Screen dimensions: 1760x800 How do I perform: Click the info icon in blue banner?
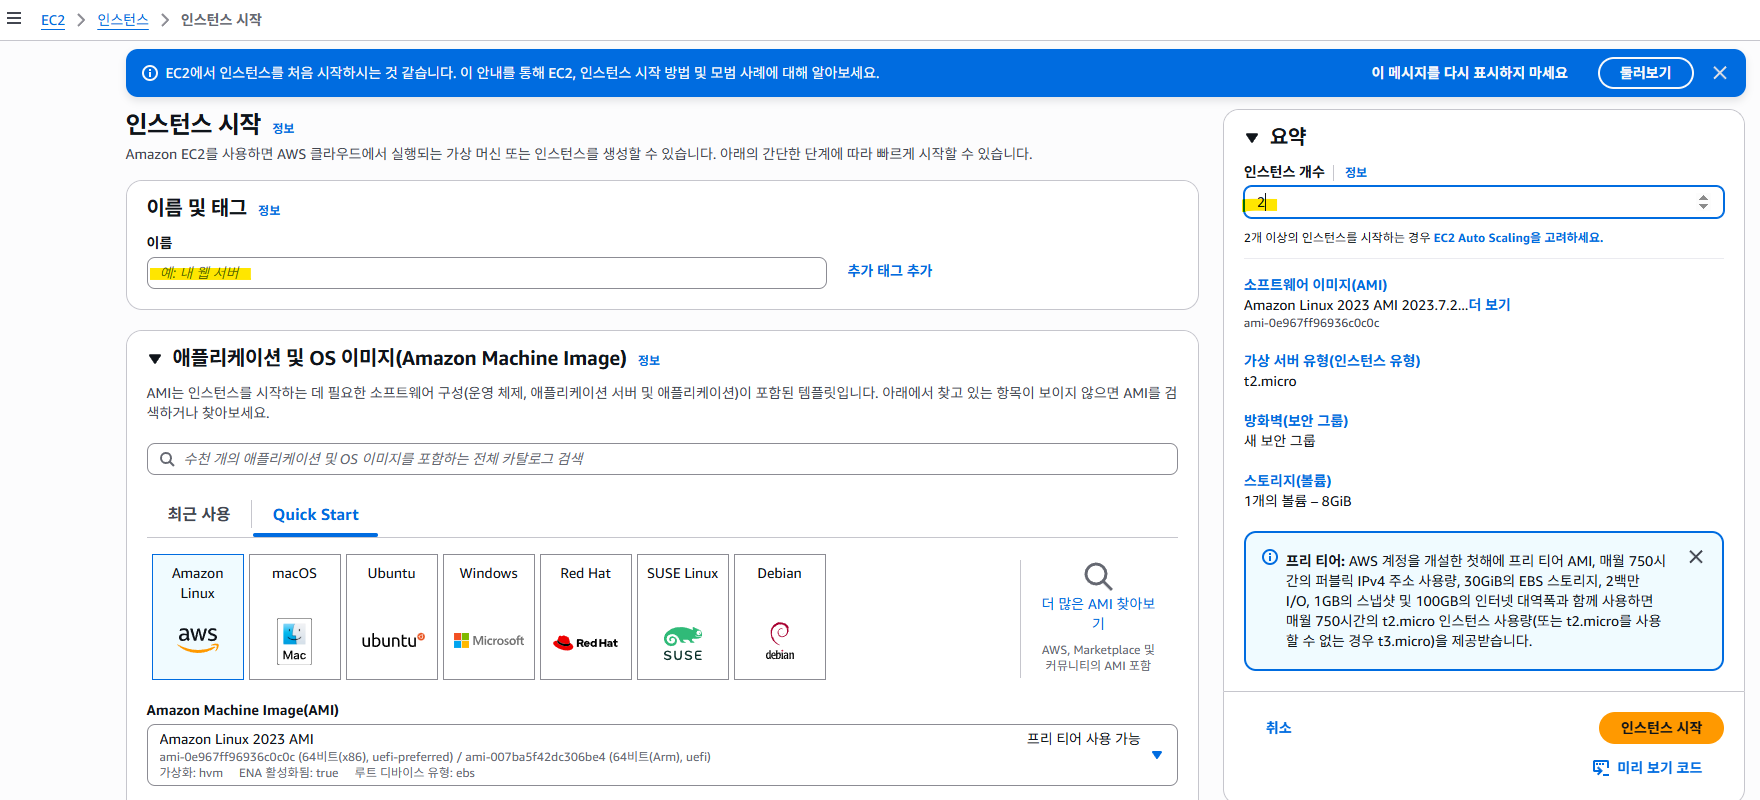pos(150,73)
